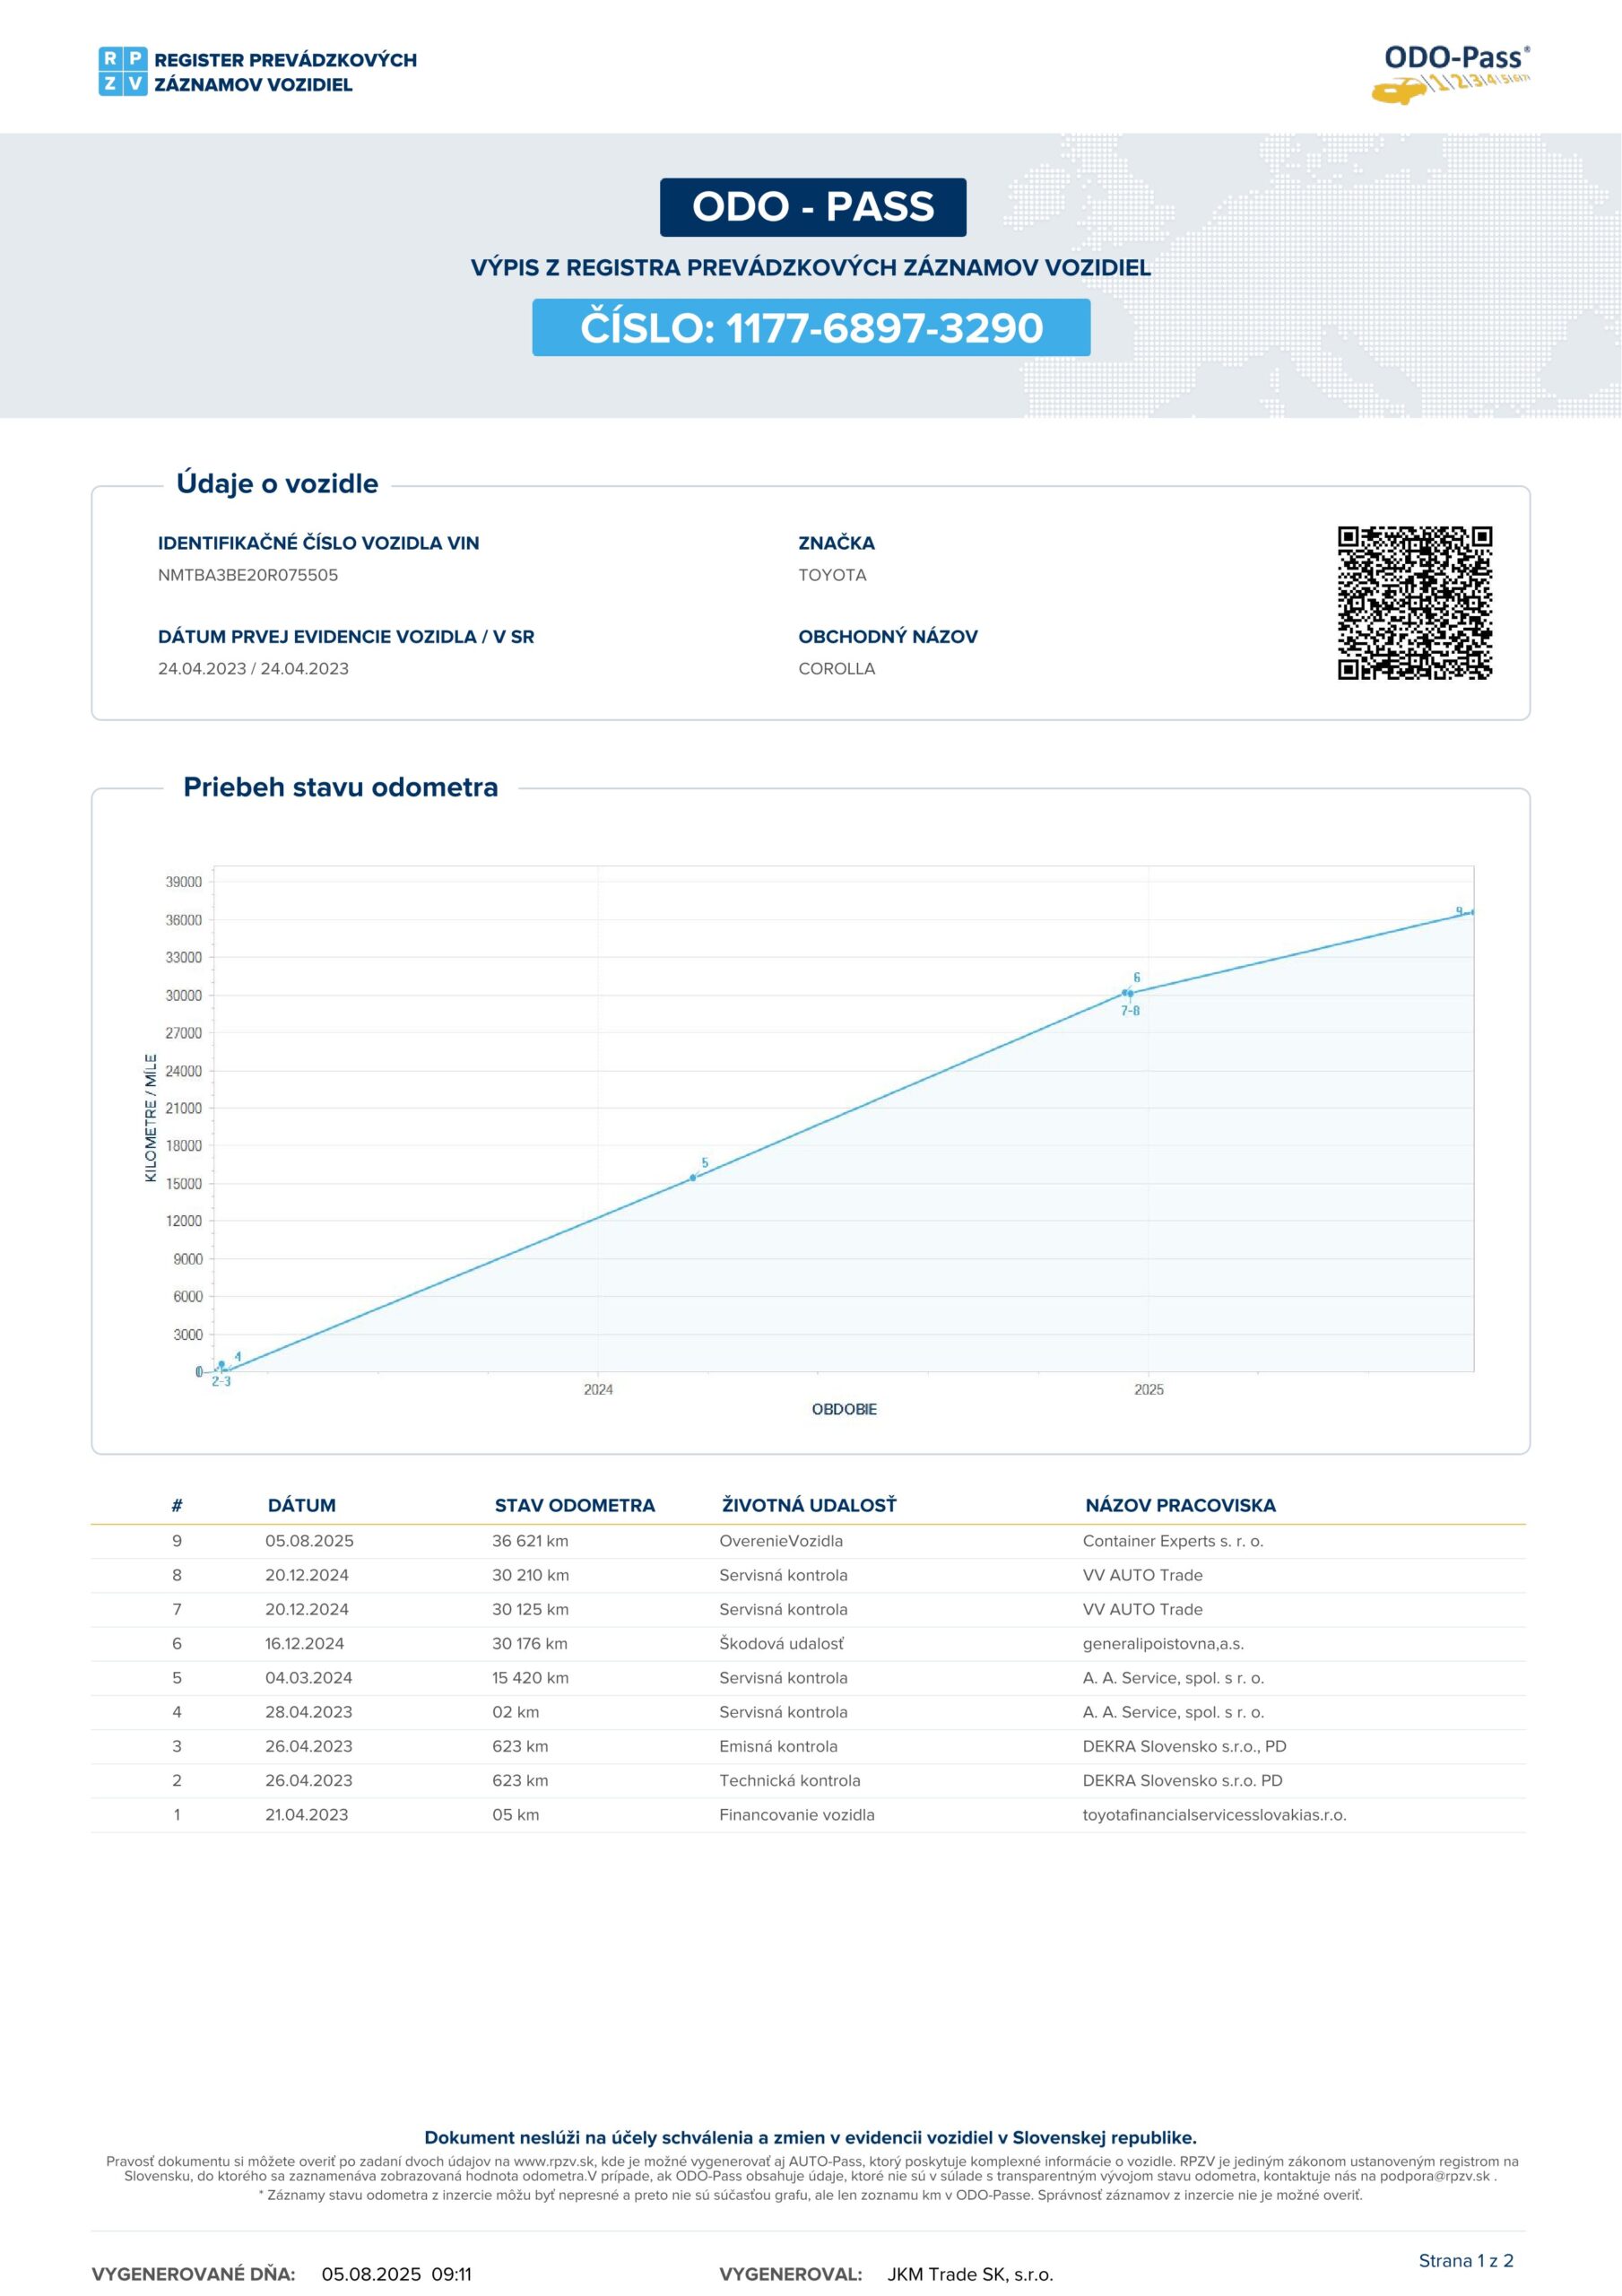The height and width of the screenshot is (2296, 1622).
Task: Click the VIN number NMTBA3BE20R075505
Action: [248, 575]
